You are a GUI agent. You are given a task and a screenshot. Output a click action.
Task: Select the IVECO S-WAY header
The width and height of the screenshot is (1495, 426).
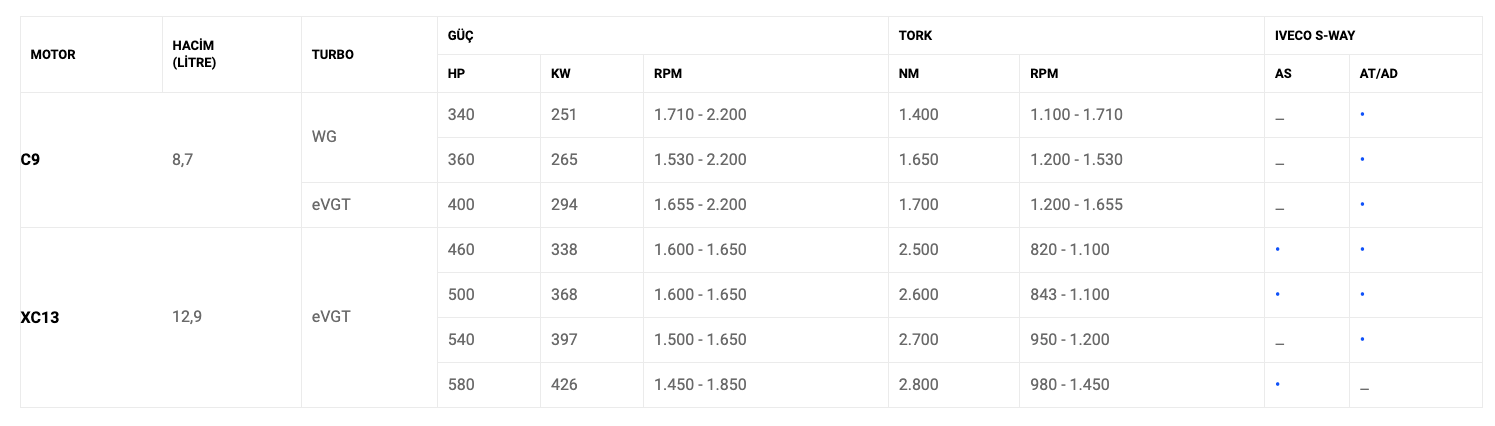click(1313, 35)
